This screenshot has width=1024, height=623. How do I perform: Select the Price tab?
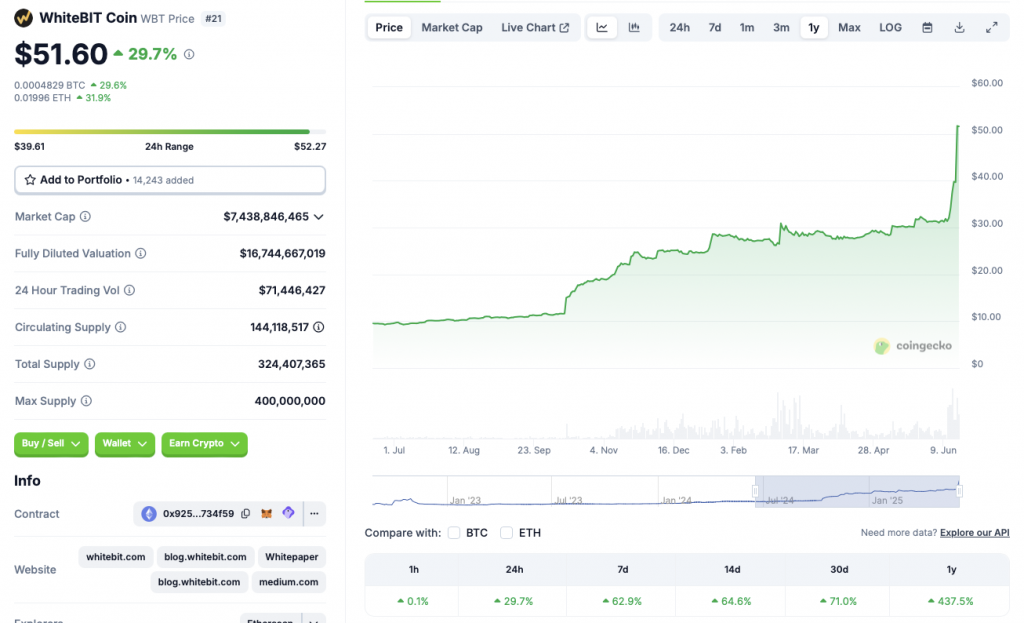(x=389, y=27)
